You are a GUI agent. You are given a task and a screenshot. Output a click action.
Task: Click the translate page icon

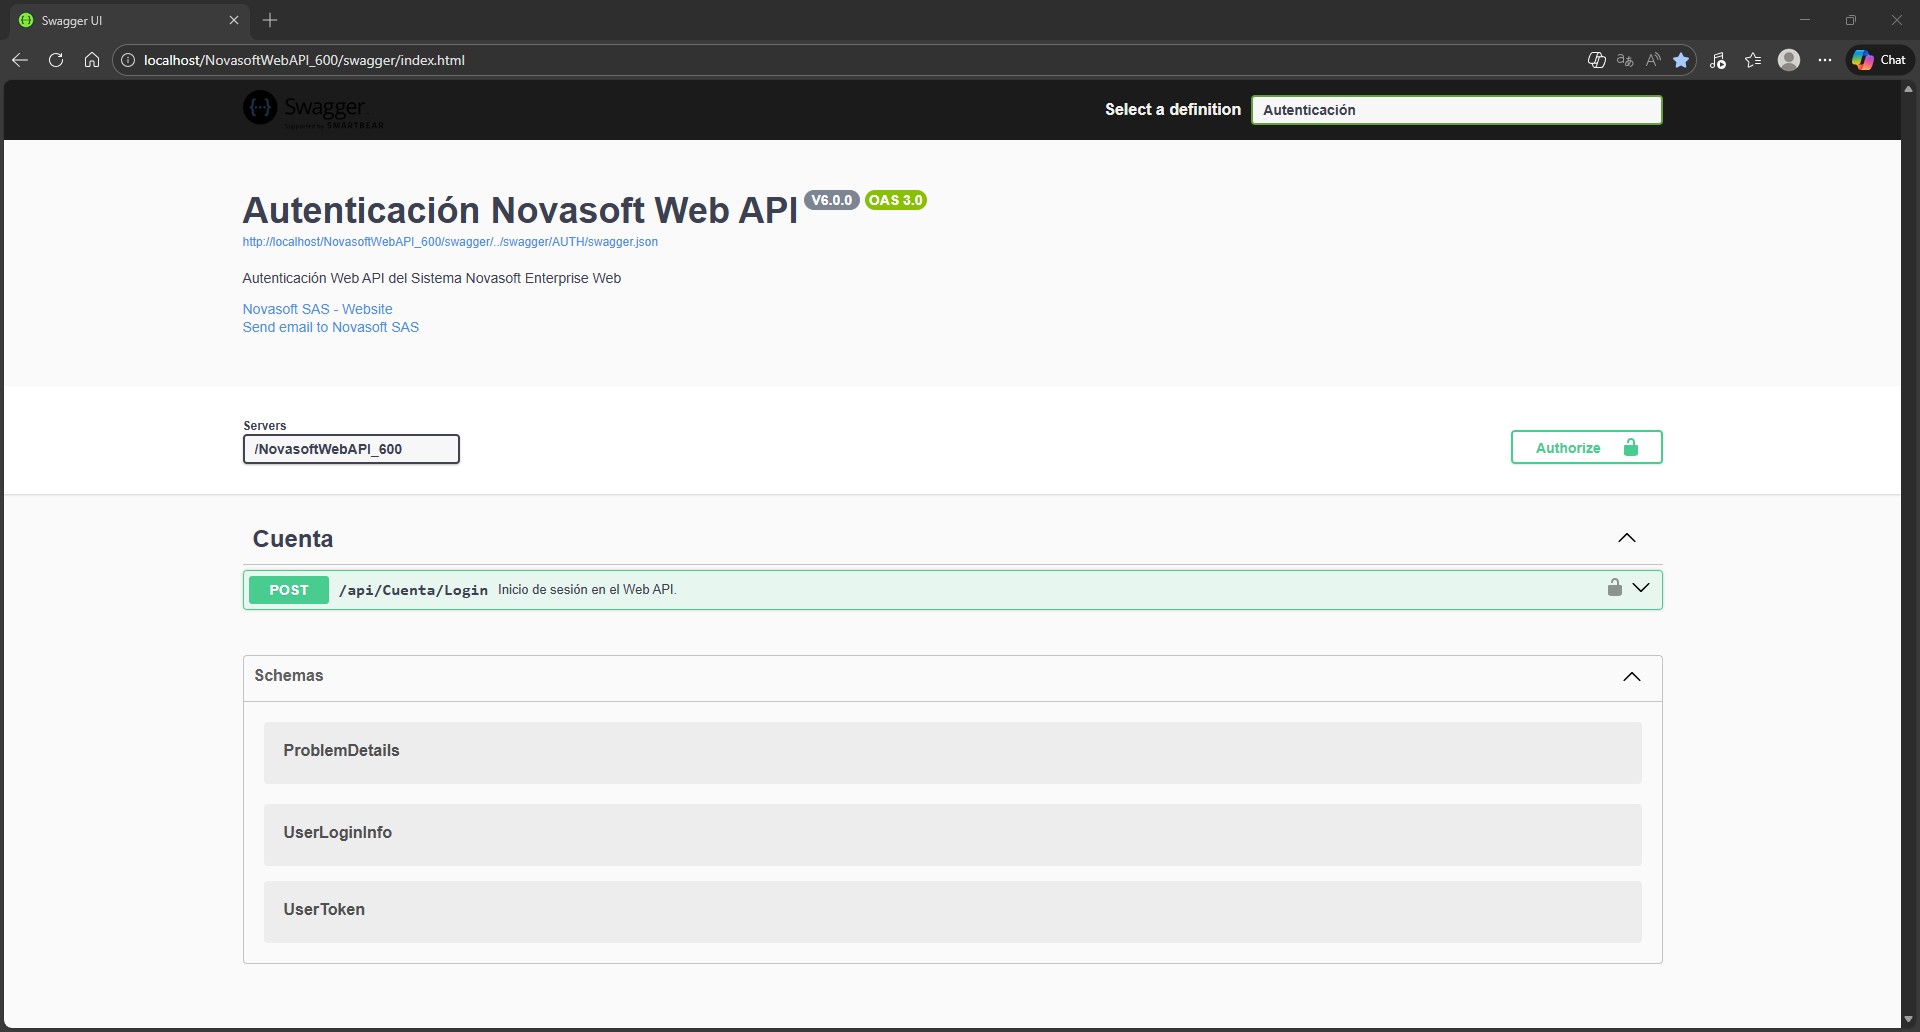click(x=1625, y=60)
